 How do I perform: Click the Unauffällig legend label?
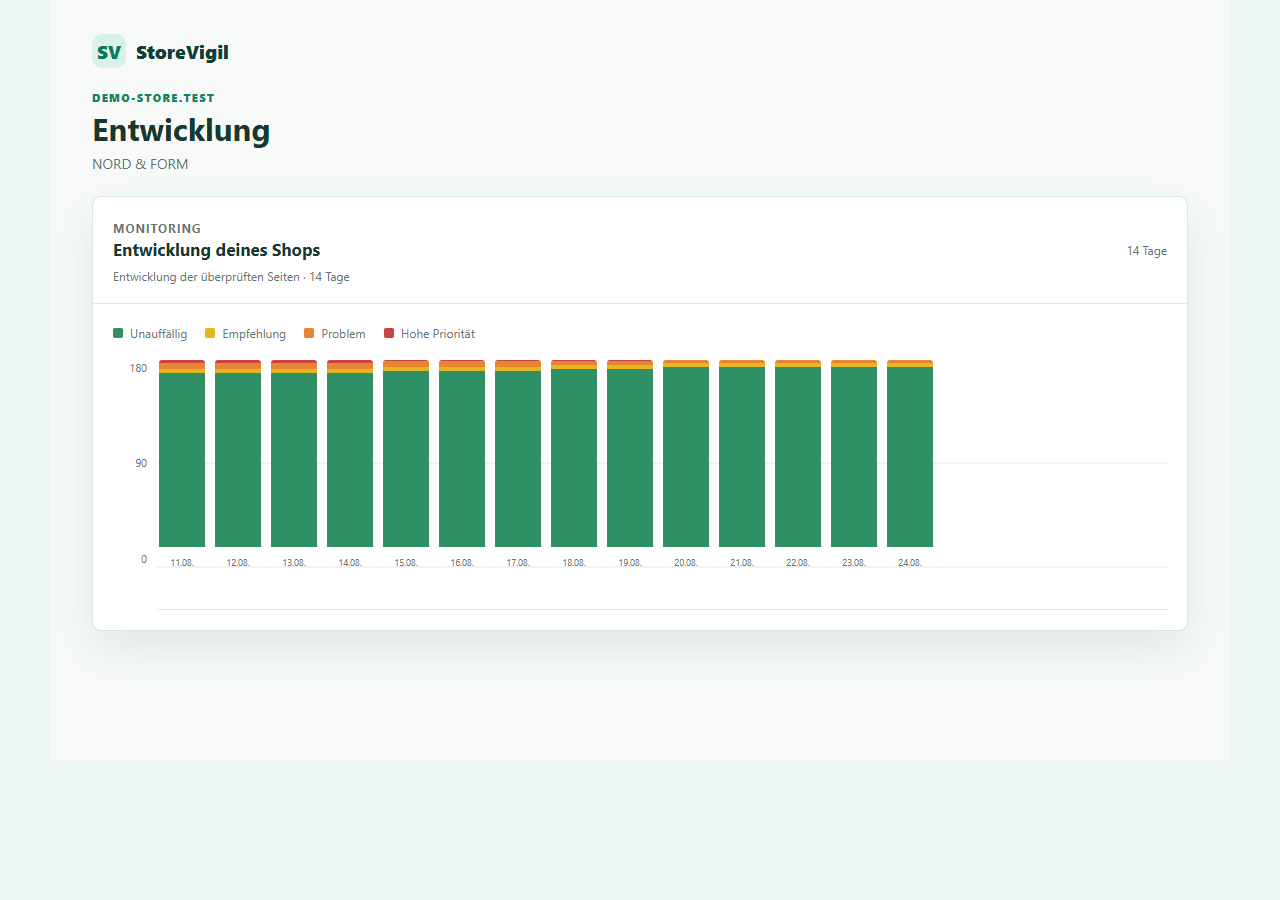(158, 334)
